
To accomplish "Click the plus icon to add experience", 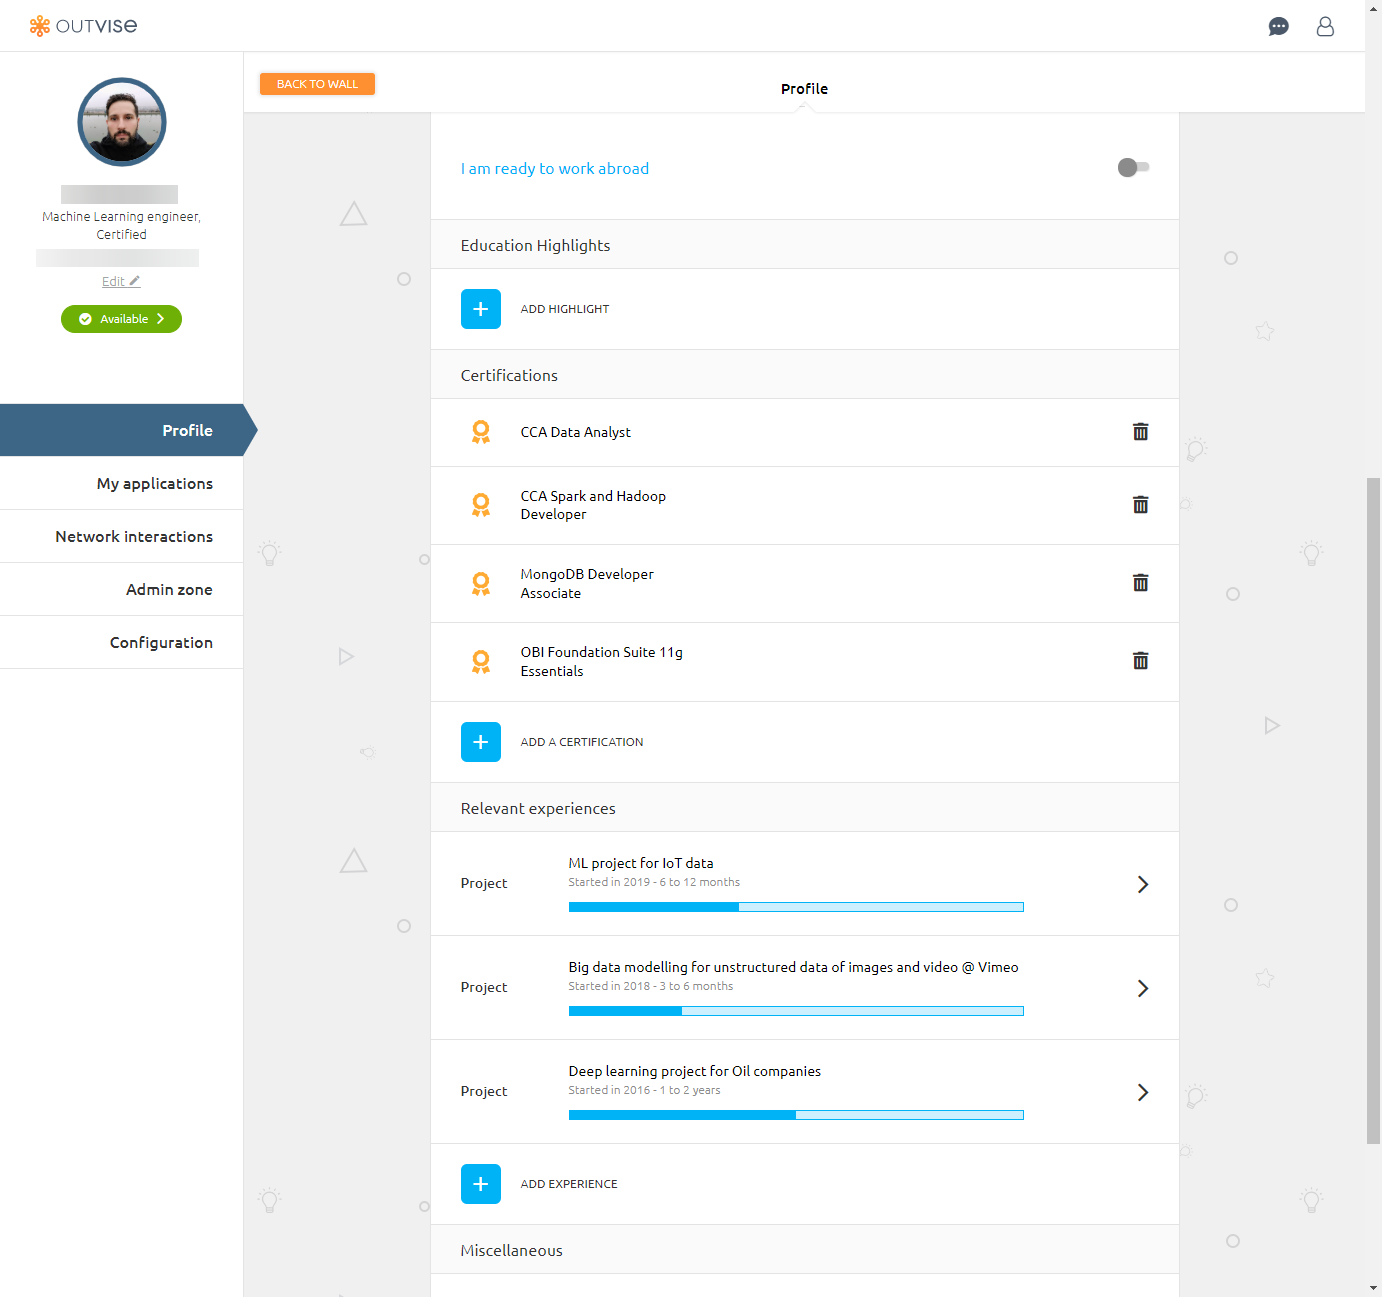I will (x=481, y=1184).
